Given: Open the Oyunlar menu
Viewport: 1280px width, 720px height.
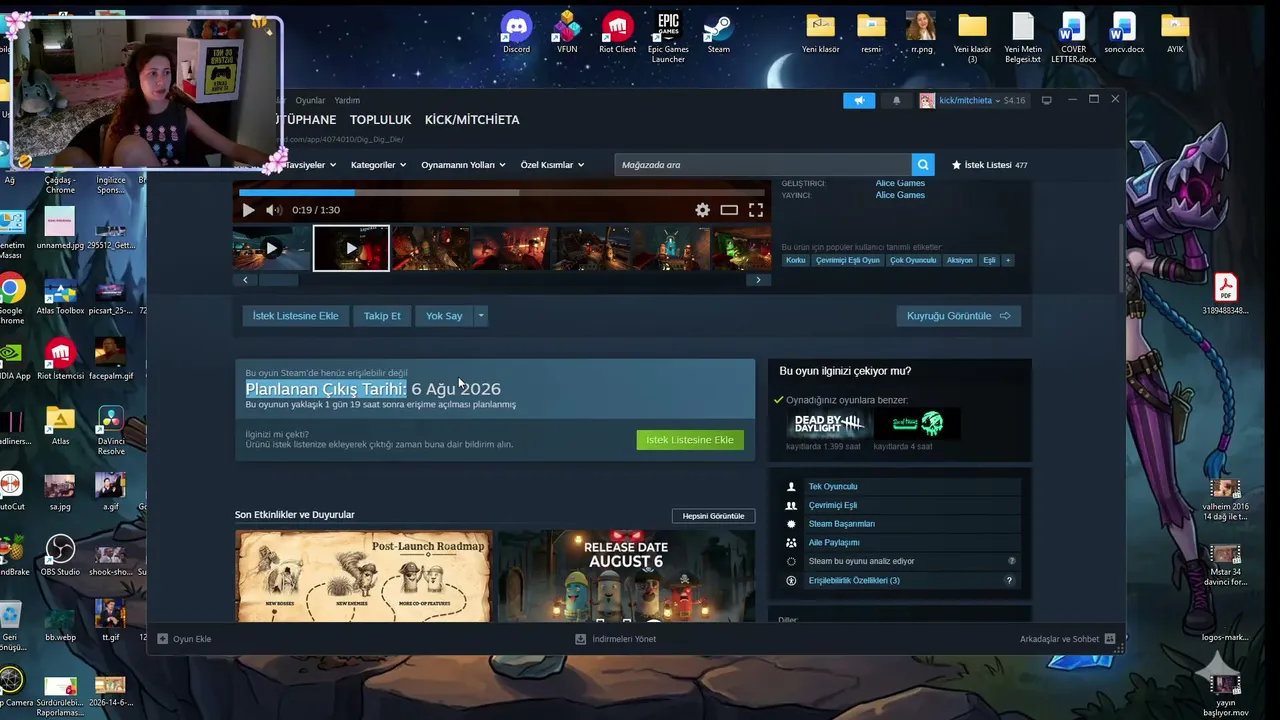Looking at the screenshot, I should pos(310,100).
